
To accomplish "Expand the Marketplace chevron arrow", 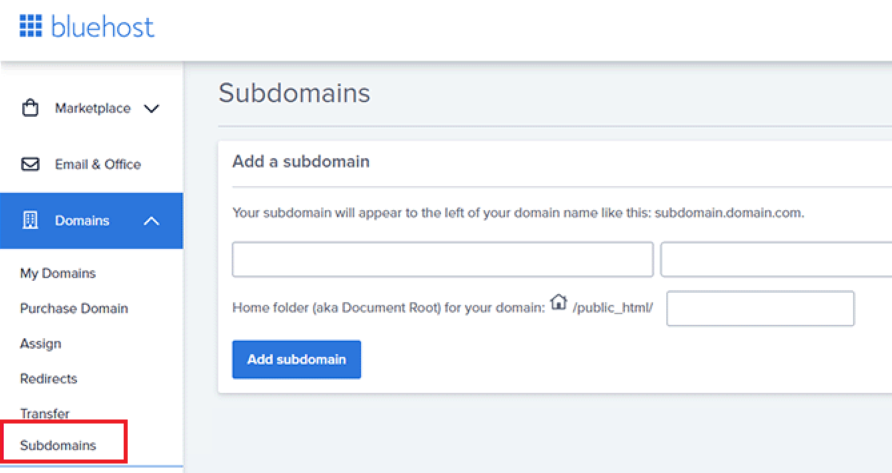I will [152, 109].
